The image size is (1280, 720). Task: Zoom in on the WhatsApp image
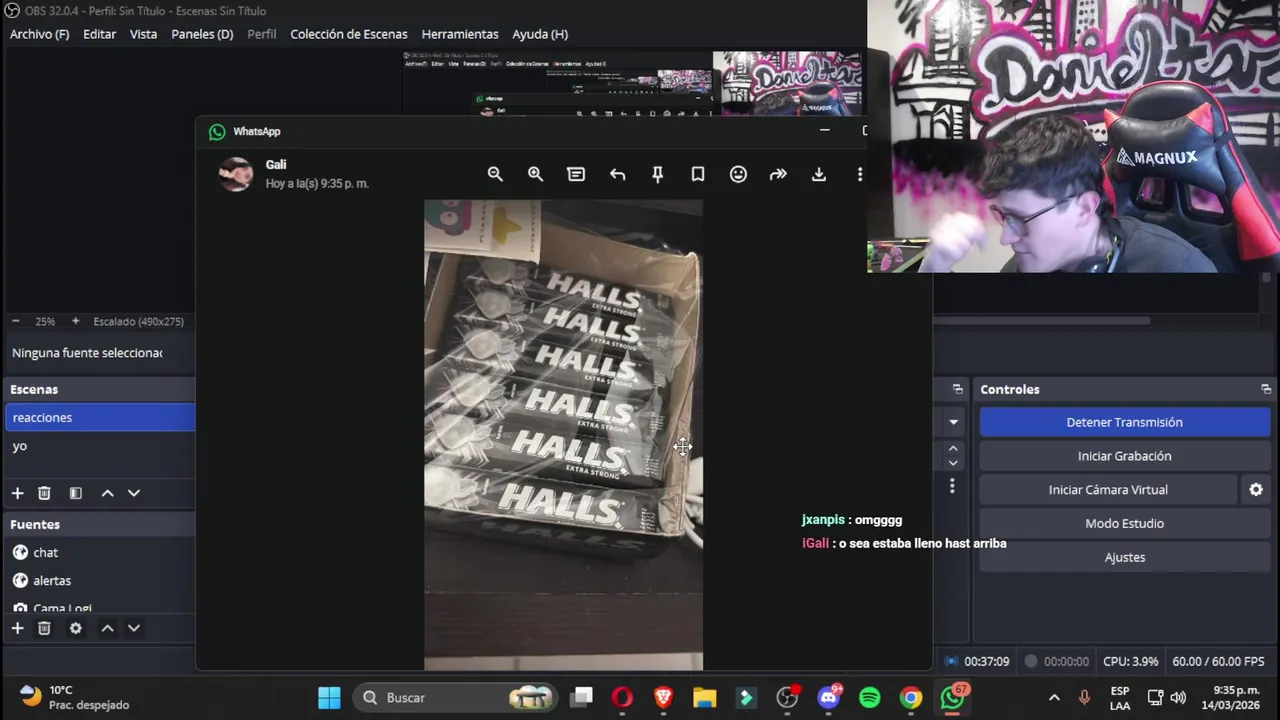[x=535, y=174]
